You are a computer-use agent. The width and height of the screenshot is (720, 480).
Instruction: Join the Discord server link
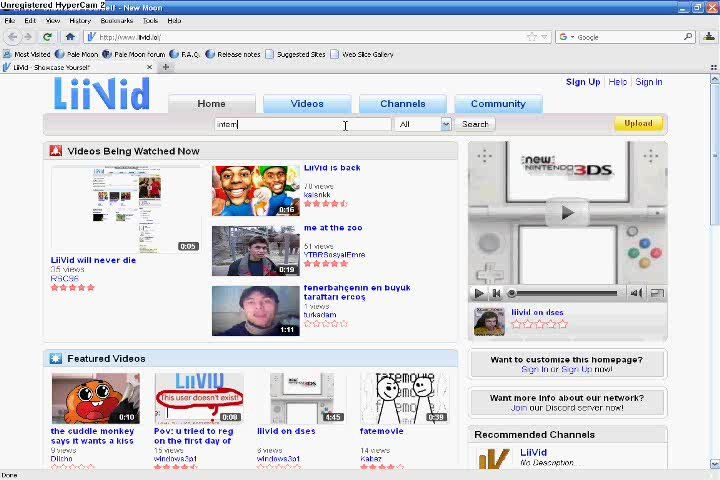tap(519, 408)
